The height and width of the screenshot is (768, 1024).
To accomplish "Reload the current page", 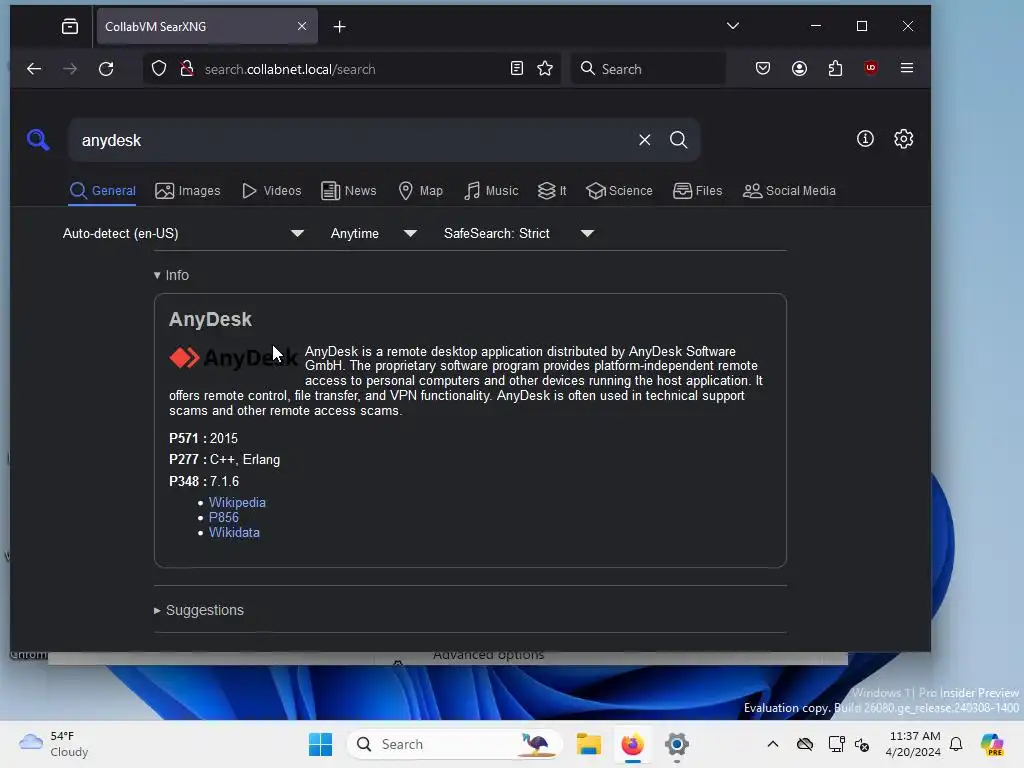I will [106, 69].
